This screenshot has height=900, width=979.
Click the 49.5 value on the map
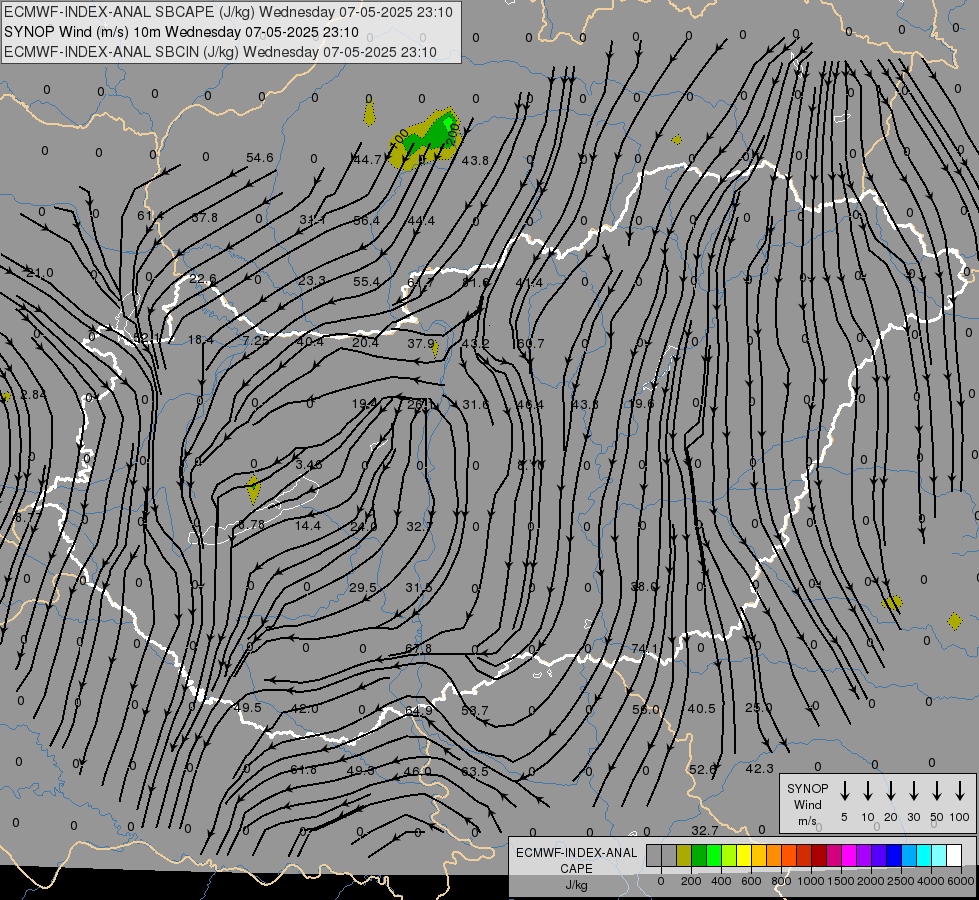coord(247,707)
